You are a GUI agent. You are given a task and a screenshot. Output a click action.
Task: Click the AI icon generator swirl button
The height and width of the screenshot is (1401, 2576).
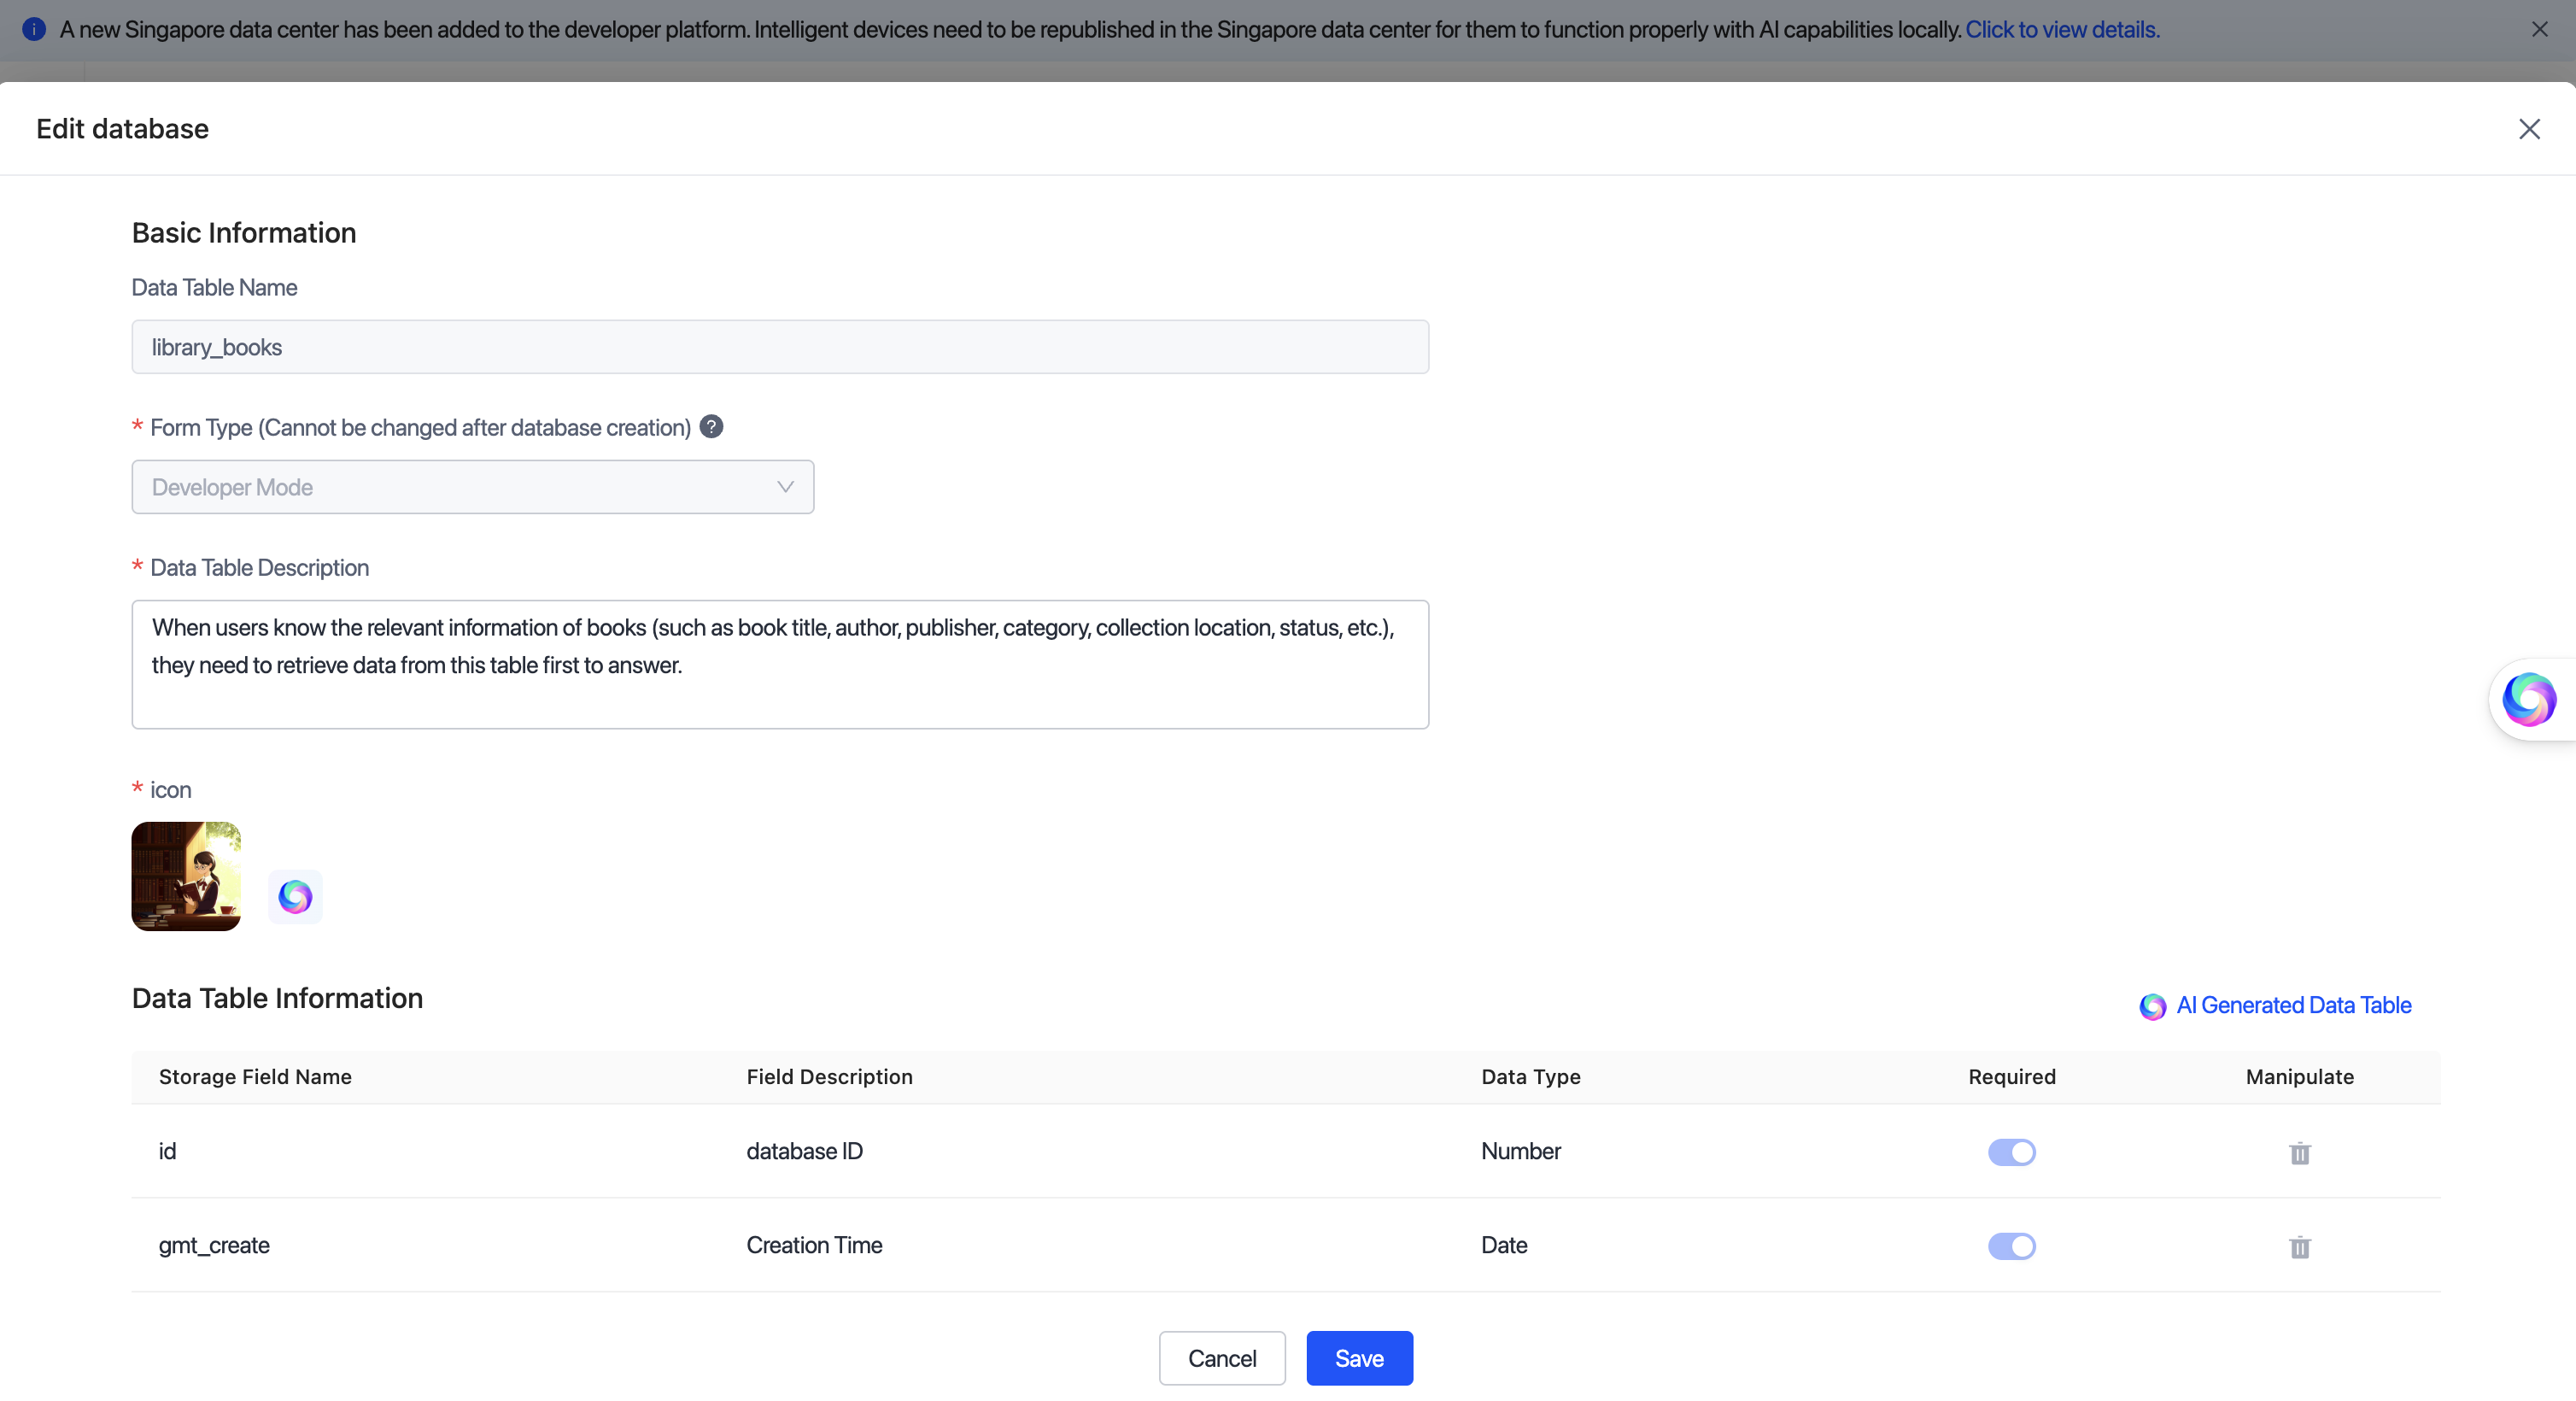[295, 896]
